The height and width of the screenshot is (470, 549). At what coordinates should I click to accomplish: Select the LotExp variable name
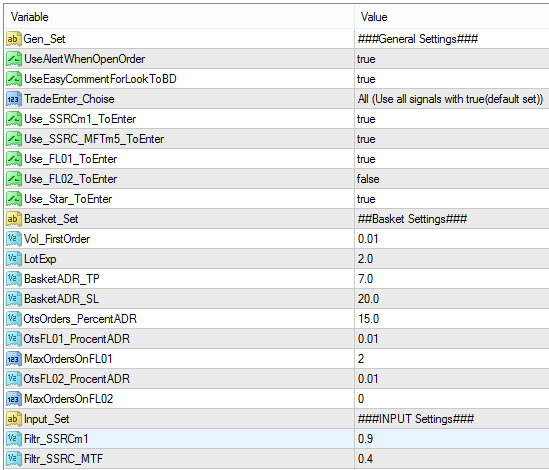pyautogui.click(x=40, y=259)
